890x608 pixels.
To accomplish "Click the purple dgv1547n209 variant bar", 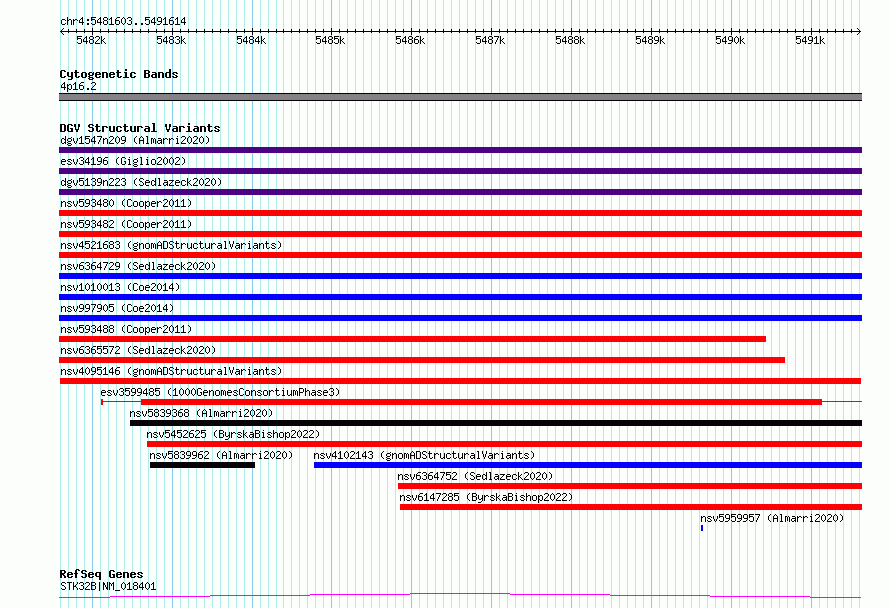I will coord(460,150).
